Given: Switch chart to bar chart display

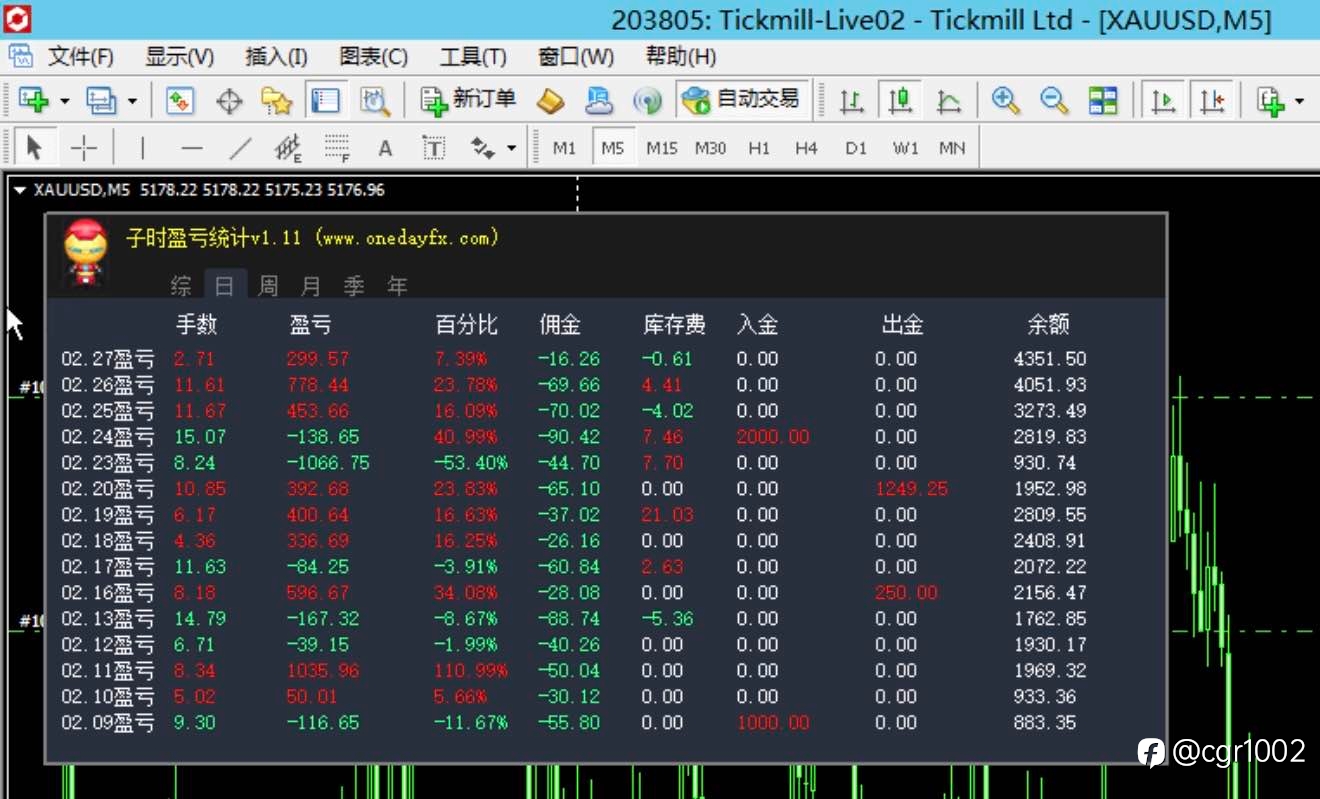Looking at the screenshot, I should (851, 100).
